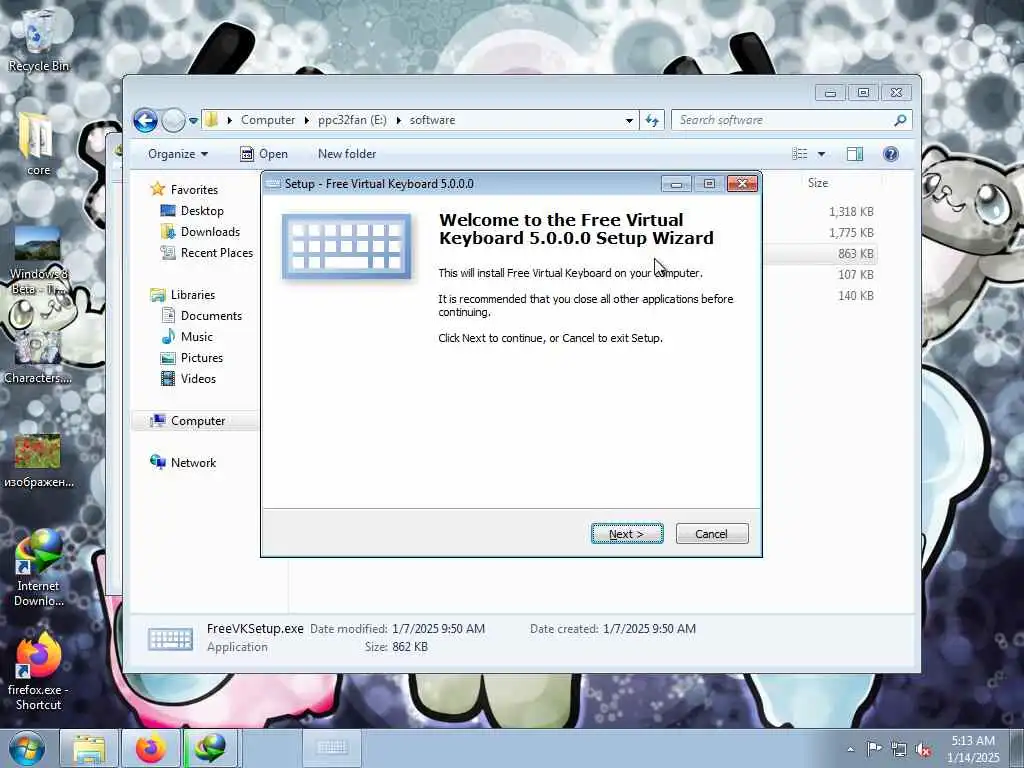Open the Windows Start menu orb
1024x768 pixels.
[26, 748]
